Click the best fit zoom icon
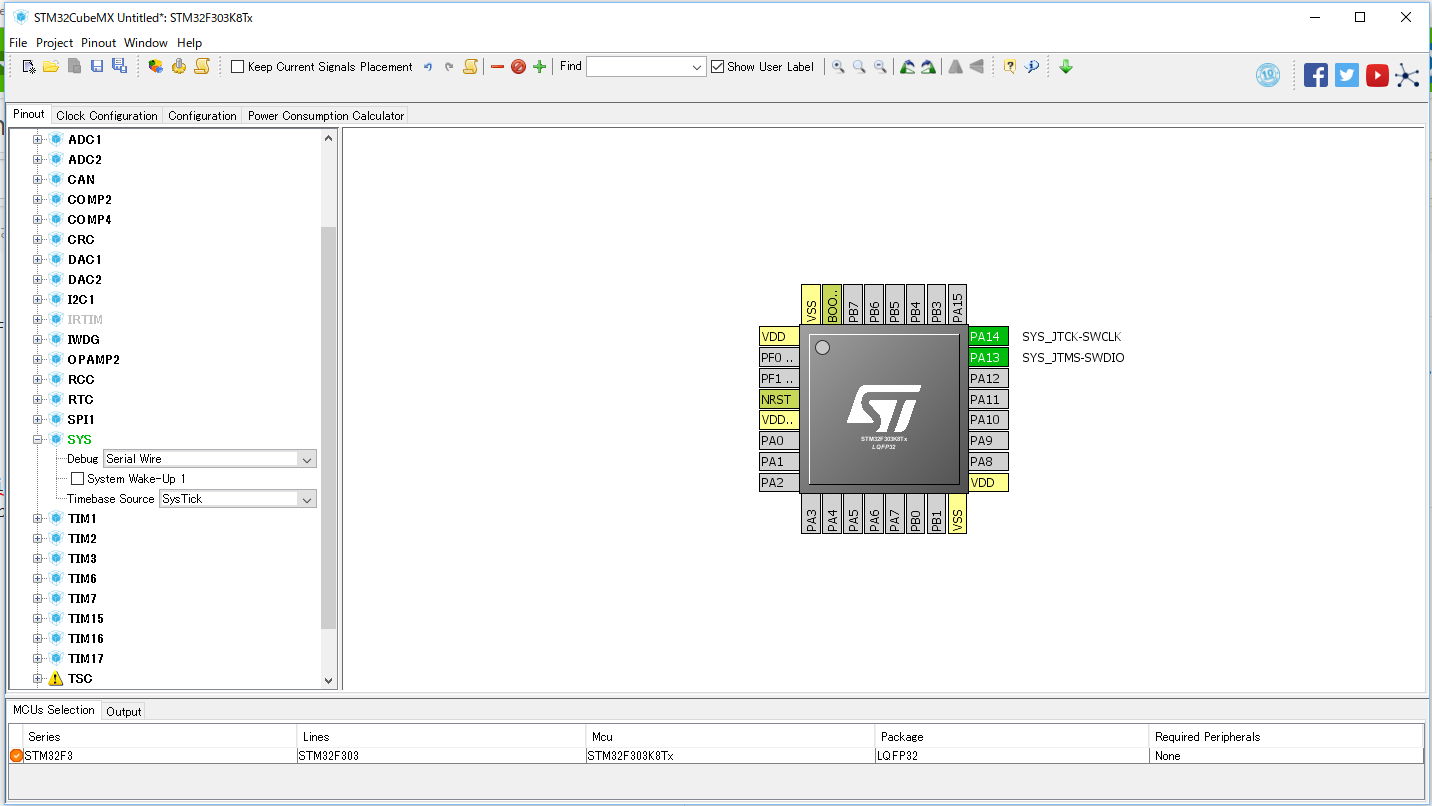 (858, 66)
